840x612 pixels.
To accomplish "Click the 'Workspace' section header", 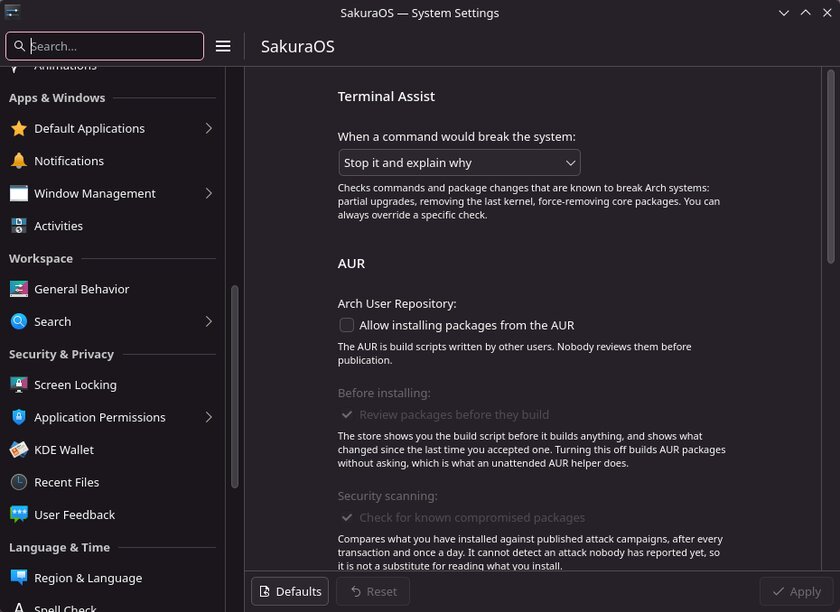I will pyautogui.click(x=41, y=258).
